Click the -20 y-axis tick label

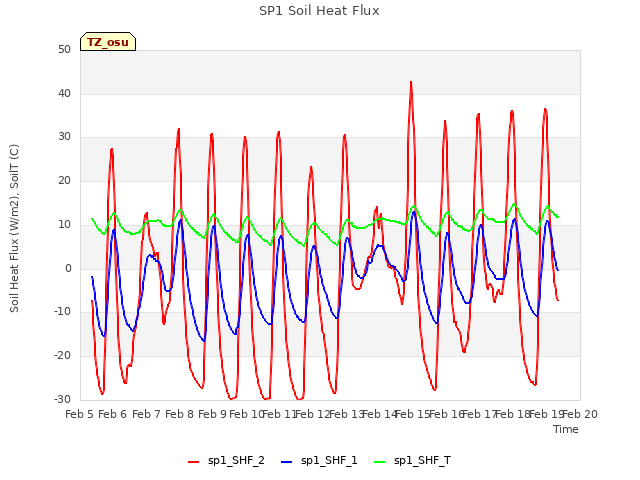pyautogui.click(x=62, y=356)
